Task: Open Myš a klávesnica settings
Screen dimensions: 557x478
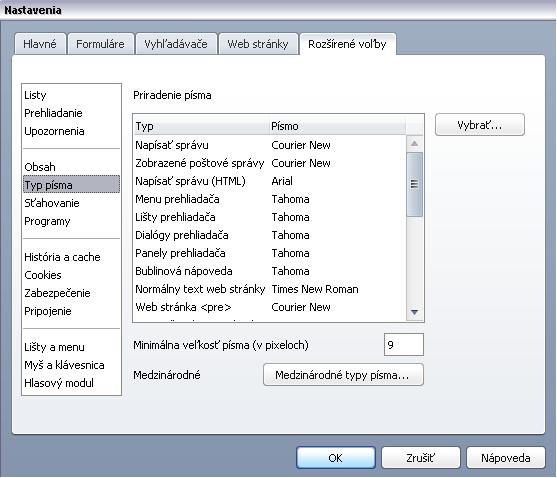Action: 71,365
